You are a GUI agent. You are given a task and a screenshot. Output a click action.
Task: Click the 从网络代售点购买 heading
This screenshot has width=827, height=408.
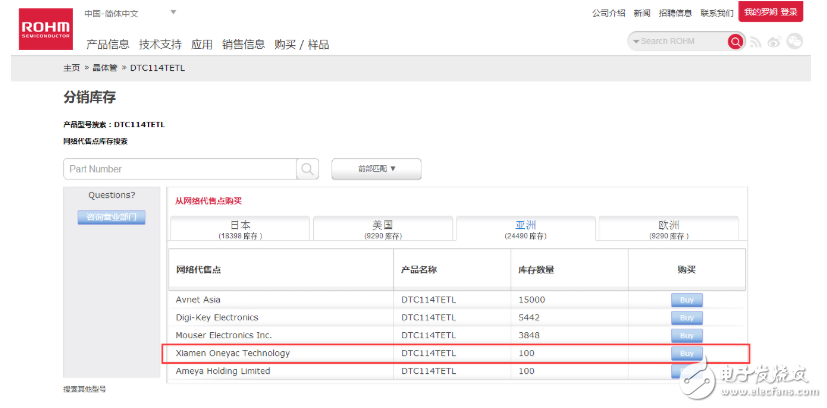pos(208,201)
